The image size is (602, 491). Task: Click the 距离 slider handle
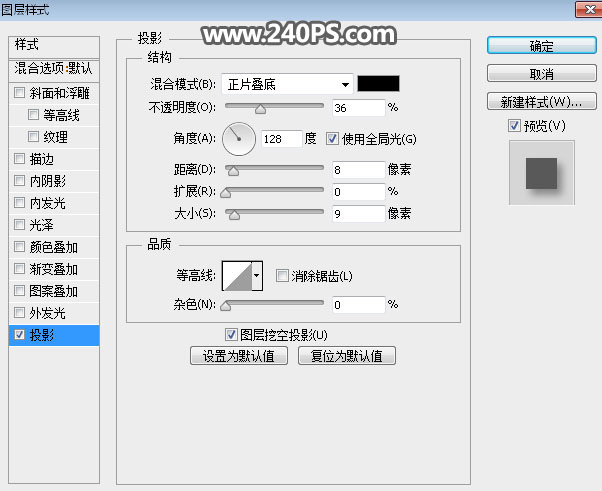click(233, 171)
